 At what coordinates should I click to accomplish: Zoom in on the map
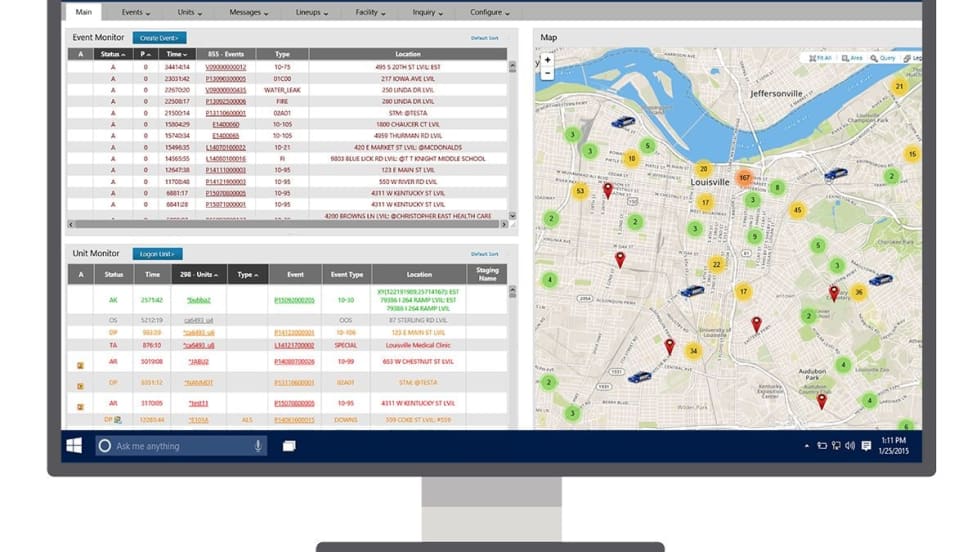[x=547, y=60]
